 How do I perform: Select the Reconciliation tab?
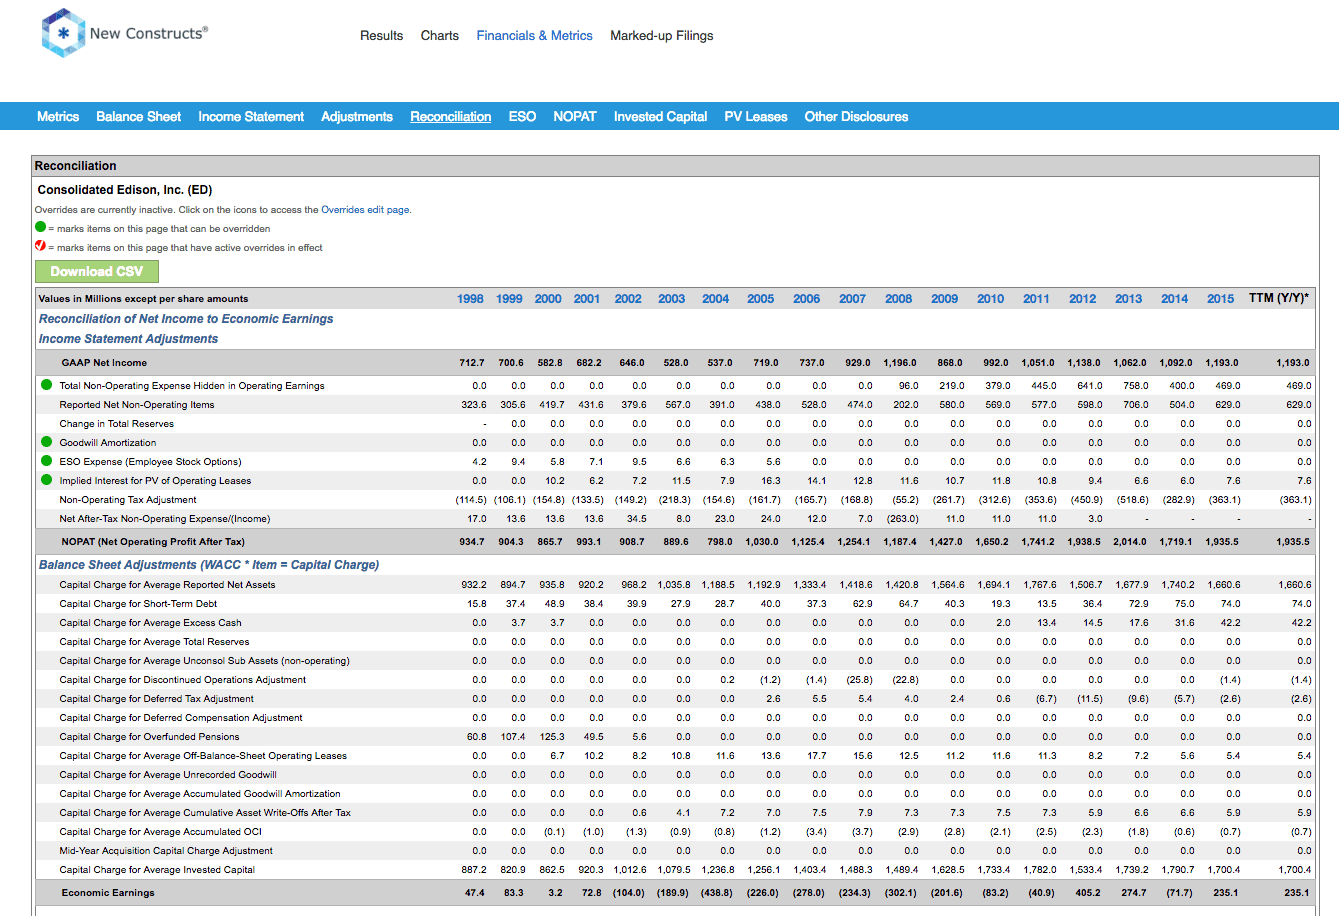pyautogui.click(x=450, y=116)
